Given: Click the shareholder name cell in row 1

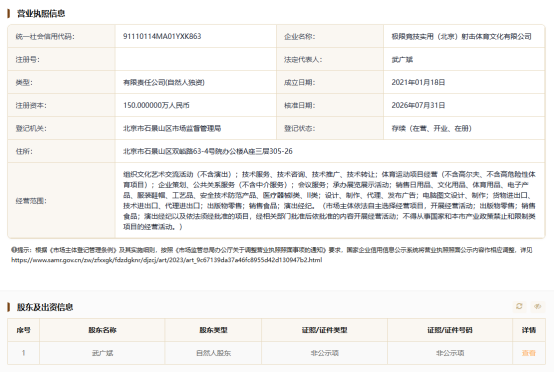Looking at the screenshot, I should 102,353.
